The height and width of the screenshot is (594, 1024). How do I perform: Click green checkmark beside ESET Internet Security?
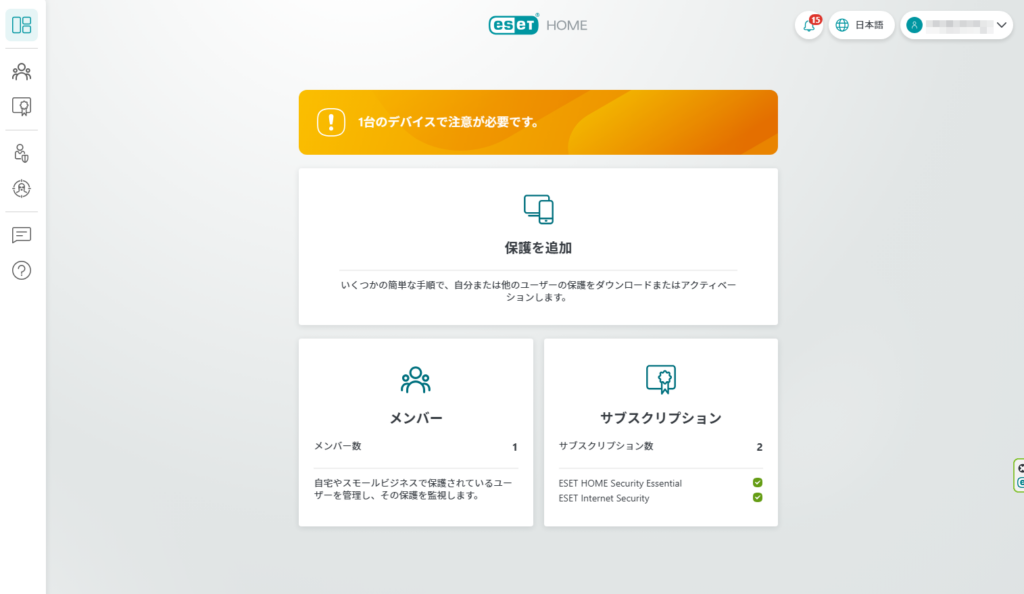click(x=758, y=497)
